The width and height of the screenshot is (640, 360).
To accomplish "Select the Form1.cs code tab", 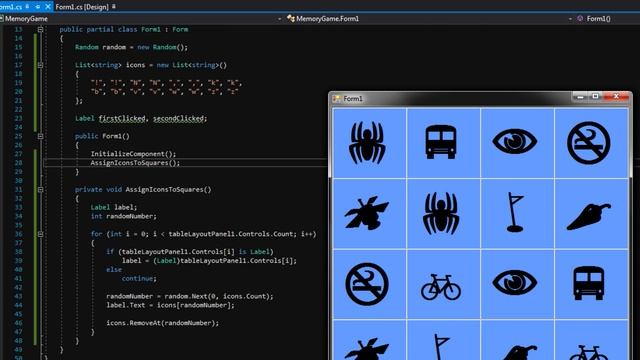I will 11,7.
